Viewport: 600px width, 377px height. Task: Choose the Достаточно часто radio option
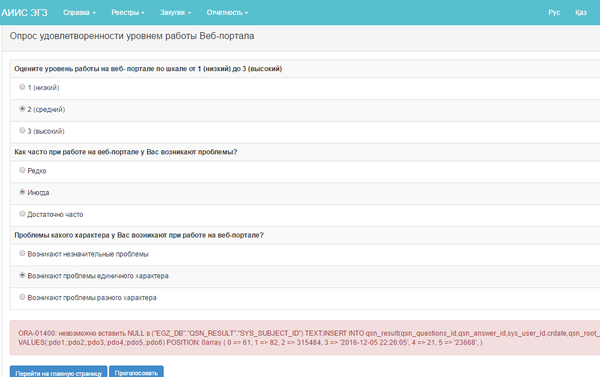[22, 214]
